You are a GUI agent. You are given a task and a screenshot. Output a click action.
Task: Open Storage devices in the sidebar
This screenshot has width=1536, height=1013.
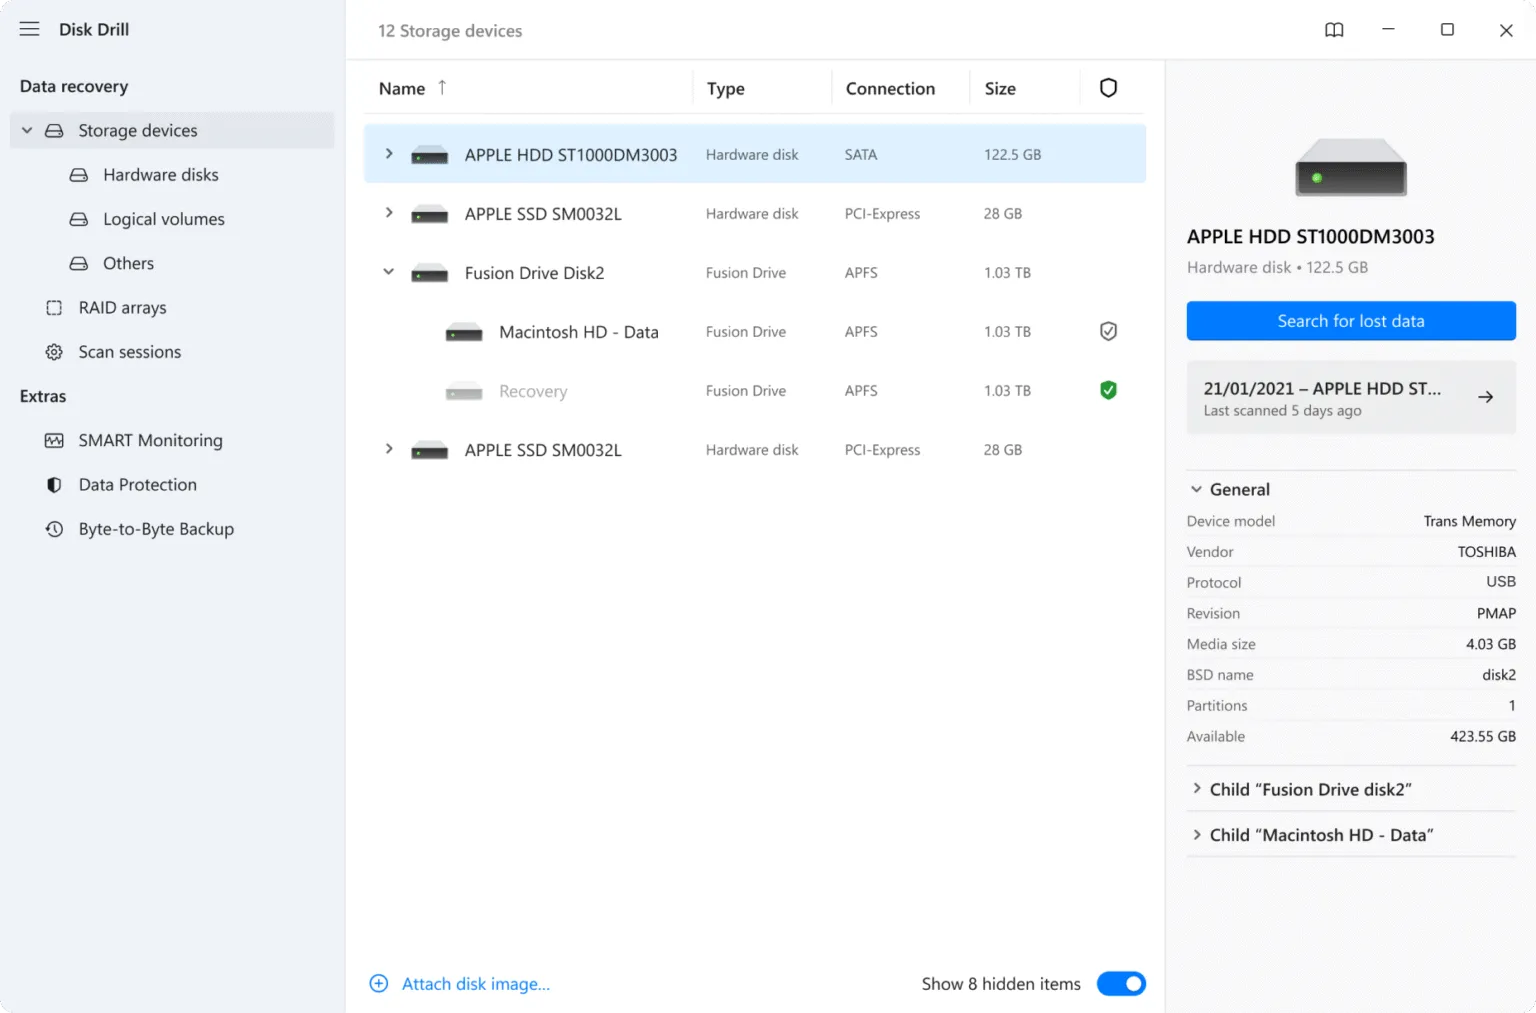click(137, 130)
